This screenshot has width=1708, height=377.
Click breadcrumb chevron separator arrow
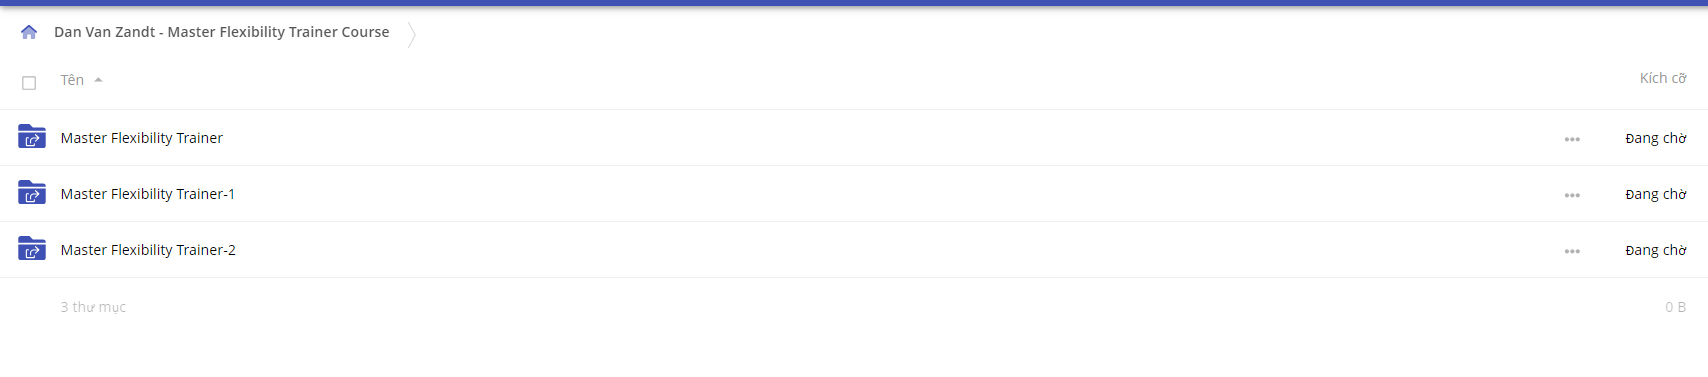click(x=412, y=33)
